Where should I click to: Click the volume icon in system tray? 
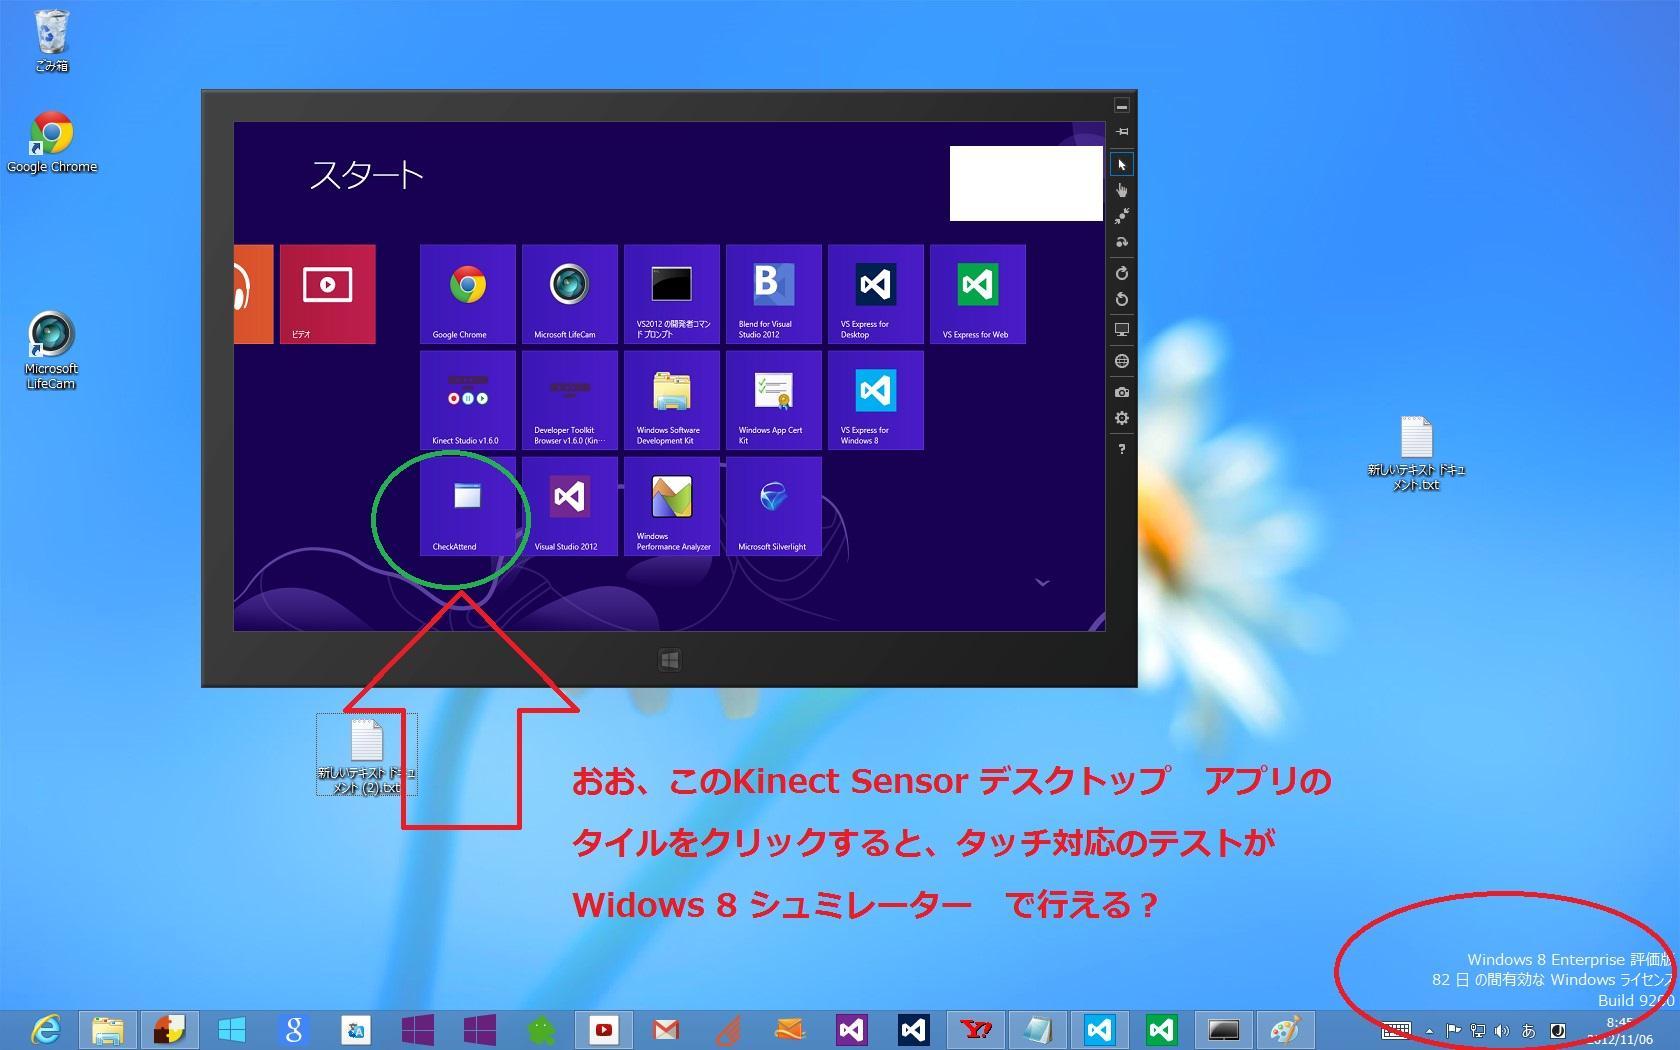(x=1502, y=1031)
